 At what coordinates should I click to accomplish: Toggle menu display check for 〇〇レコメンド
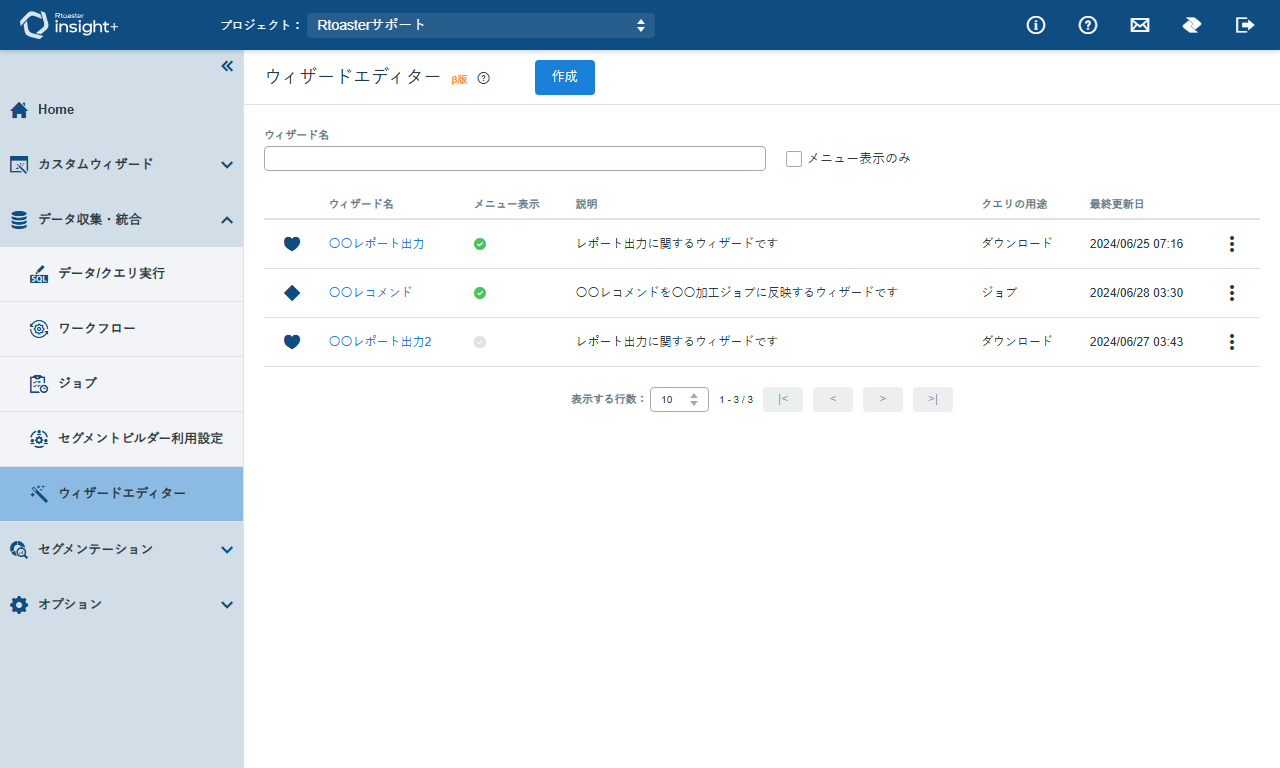pos(480,293)
